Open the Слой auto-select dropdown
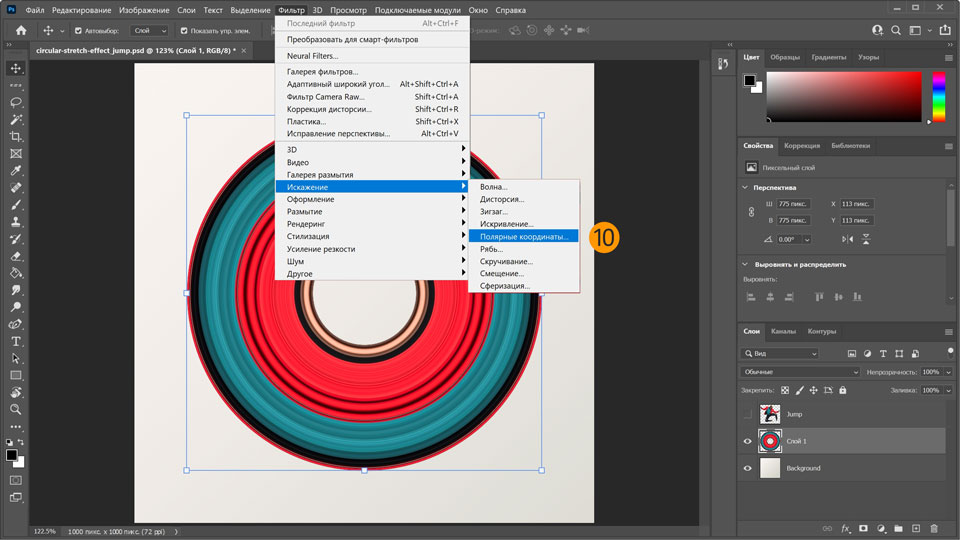Screen dimensions: 960x540 coord(149,31)
